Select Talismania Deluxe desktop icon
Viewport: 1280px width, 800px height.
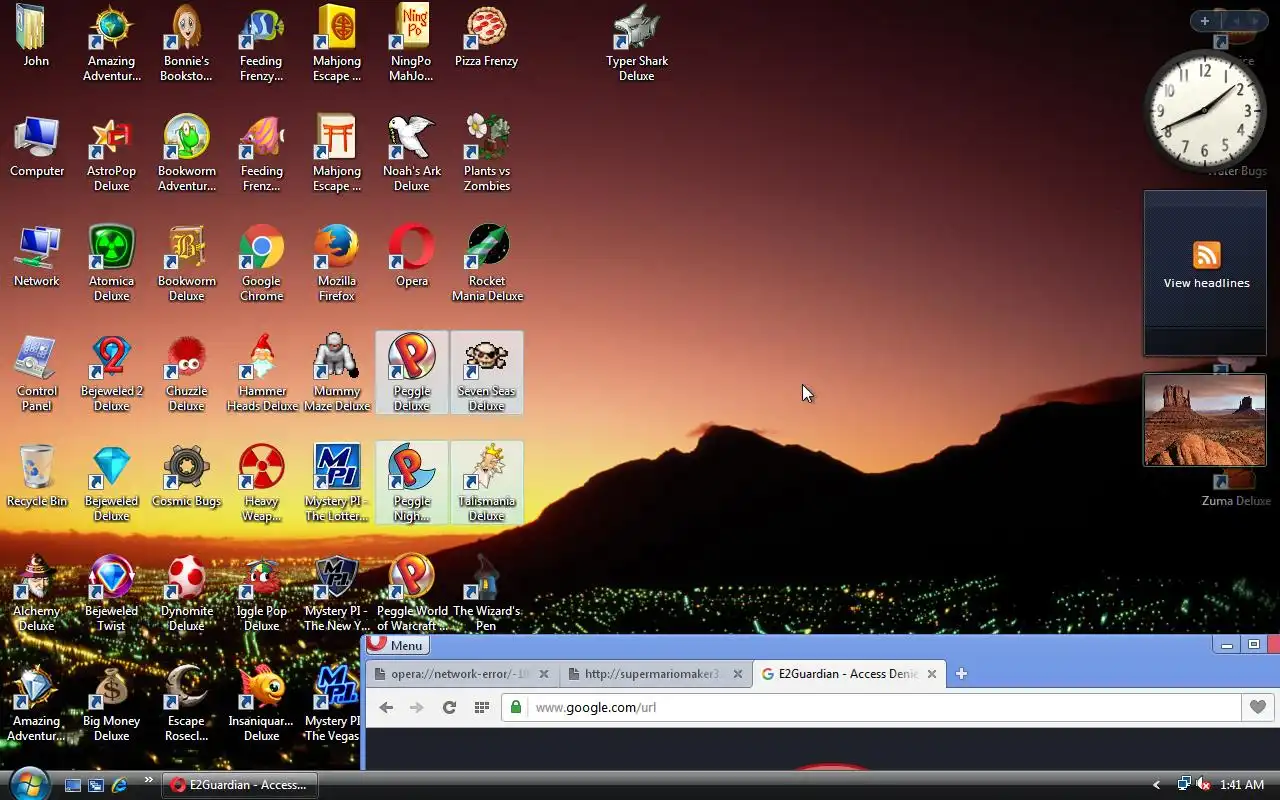[x=487, y=483]
